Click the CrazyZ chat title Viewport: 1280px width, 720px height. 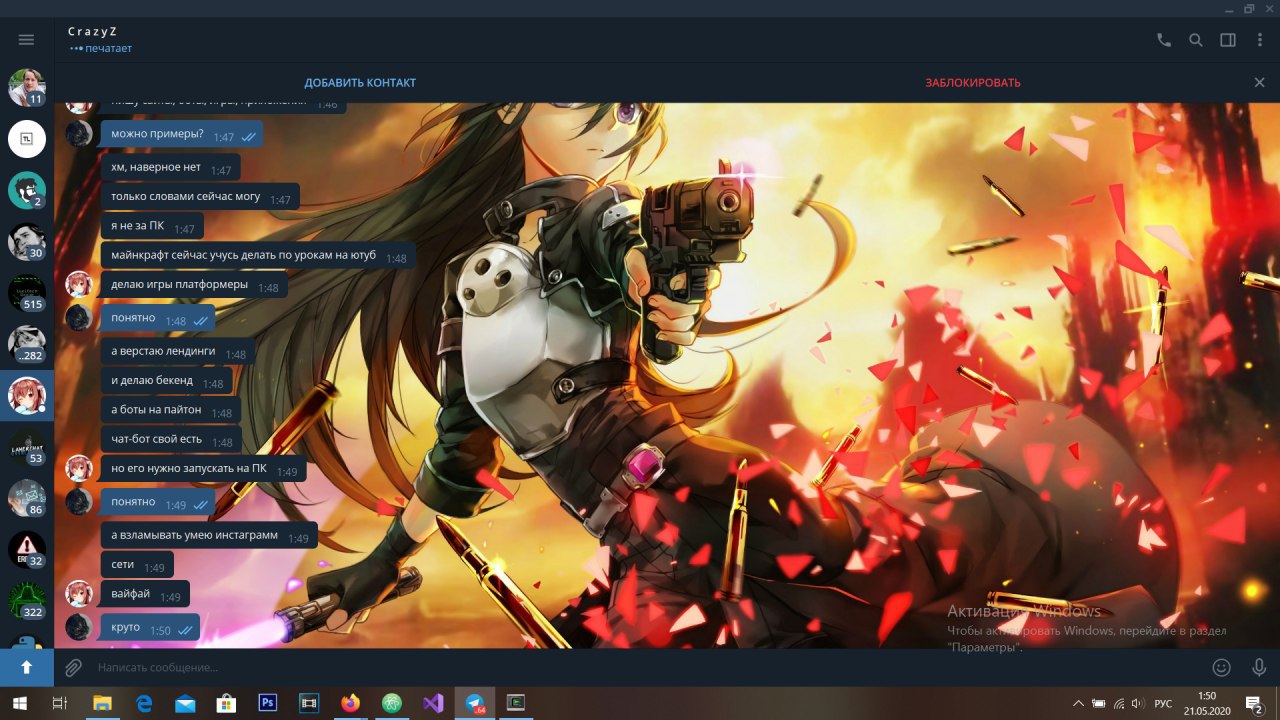[x=93, y=32]
